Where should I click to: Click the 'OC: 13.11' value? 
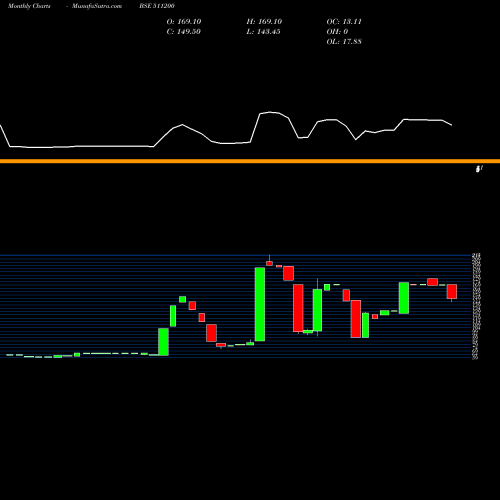(x=344, y=22)
